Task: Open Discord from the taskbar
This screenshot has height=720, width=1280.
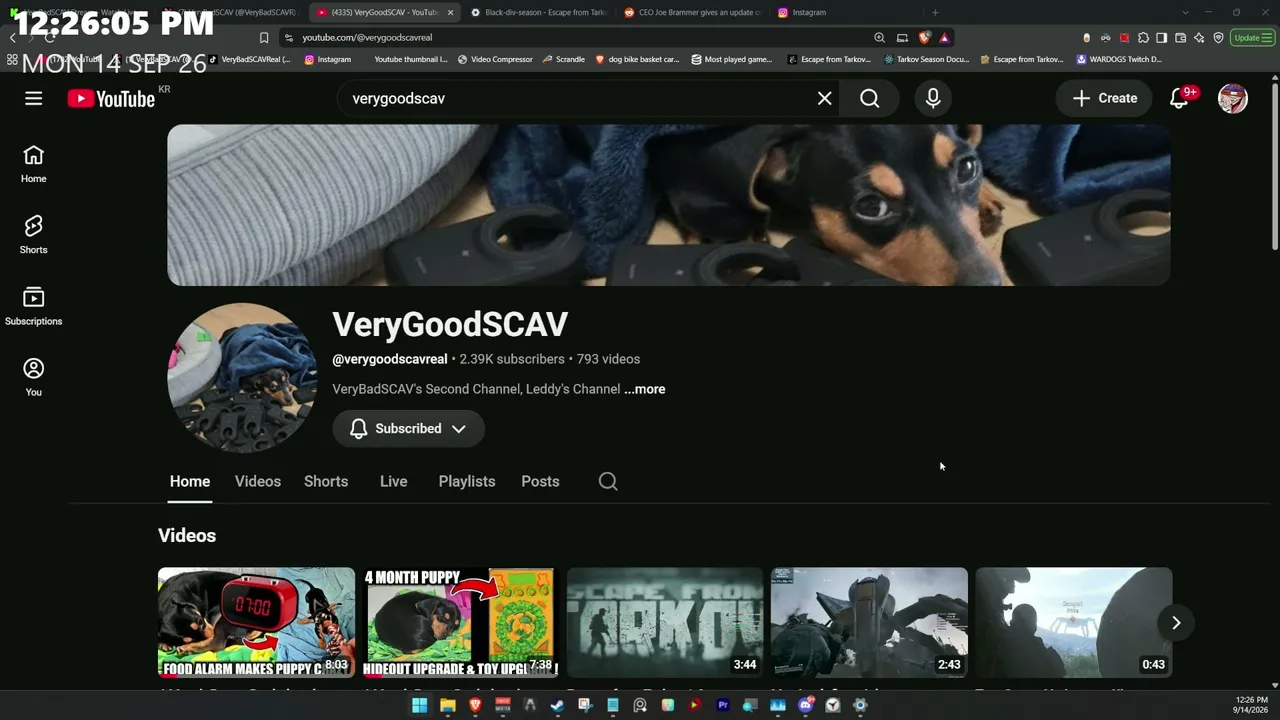Action: tap(806, 705)
